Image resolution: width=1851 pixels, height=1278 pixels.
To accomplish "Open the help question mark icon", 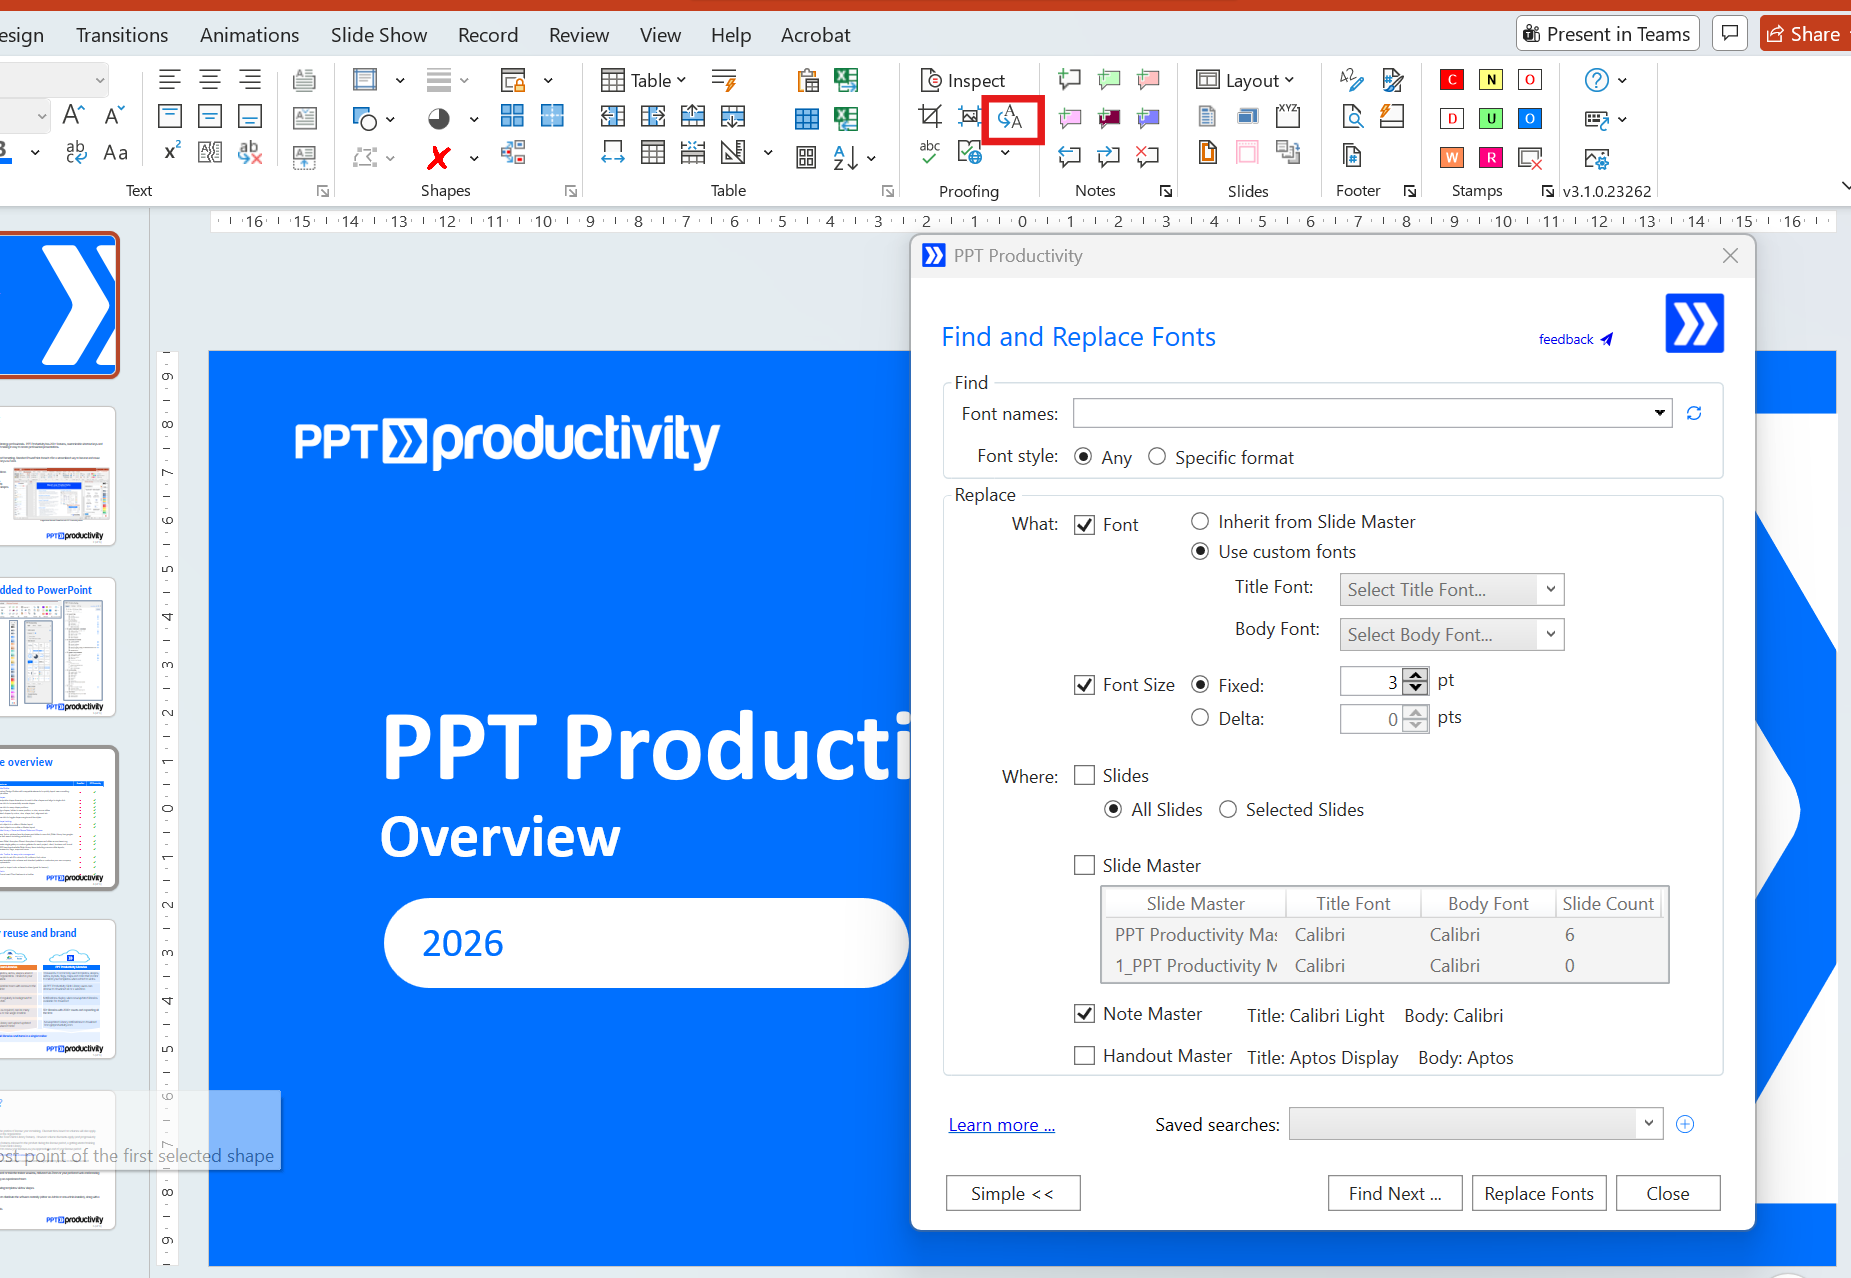I will [1597, 80].
